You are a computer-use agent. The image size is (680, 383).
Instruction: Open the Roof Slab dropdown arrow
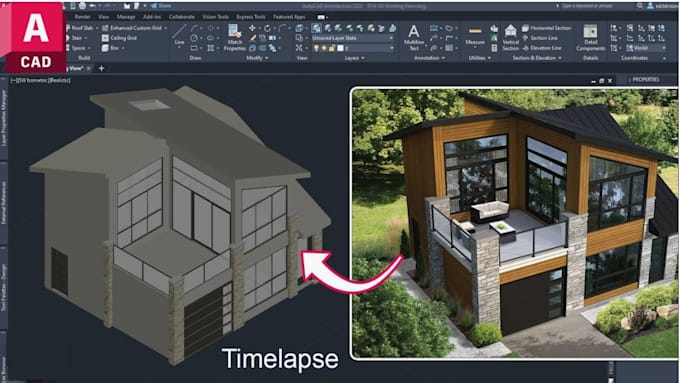pyautogui.click(x=96, y=28)
